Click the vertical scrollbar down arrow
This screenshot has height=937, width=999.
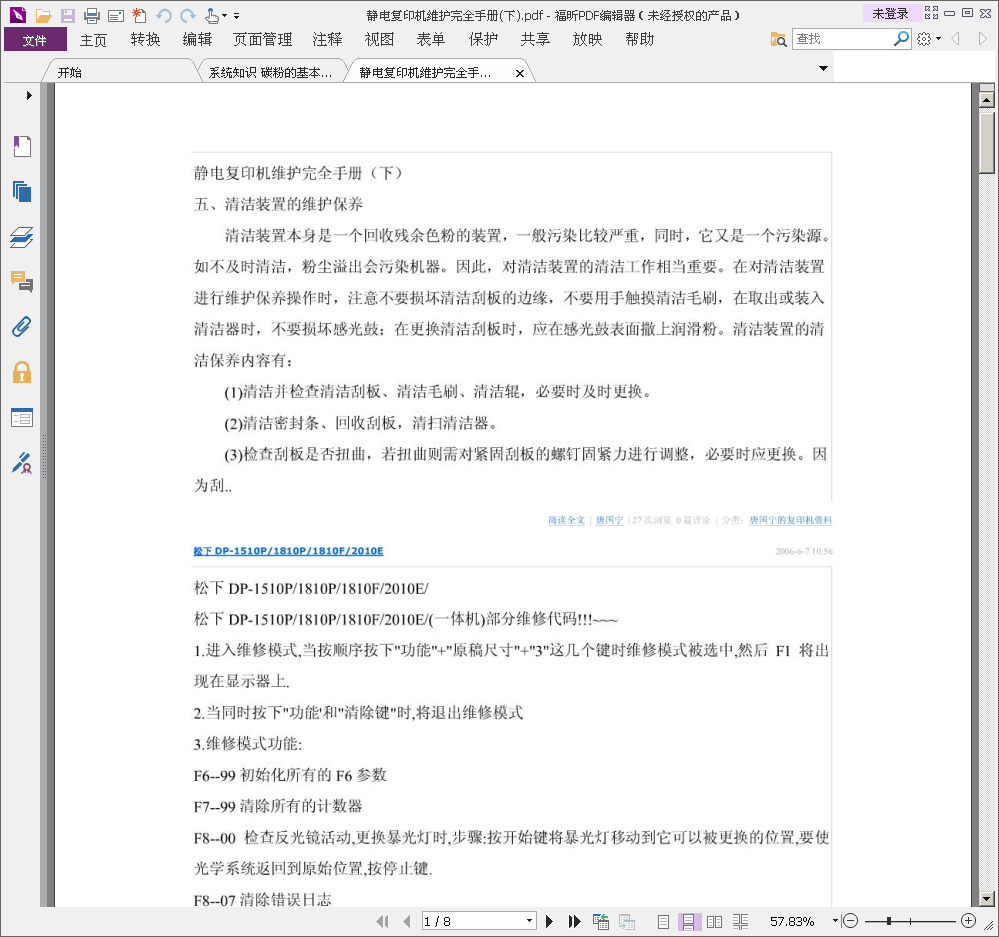[x=987, y=899]
